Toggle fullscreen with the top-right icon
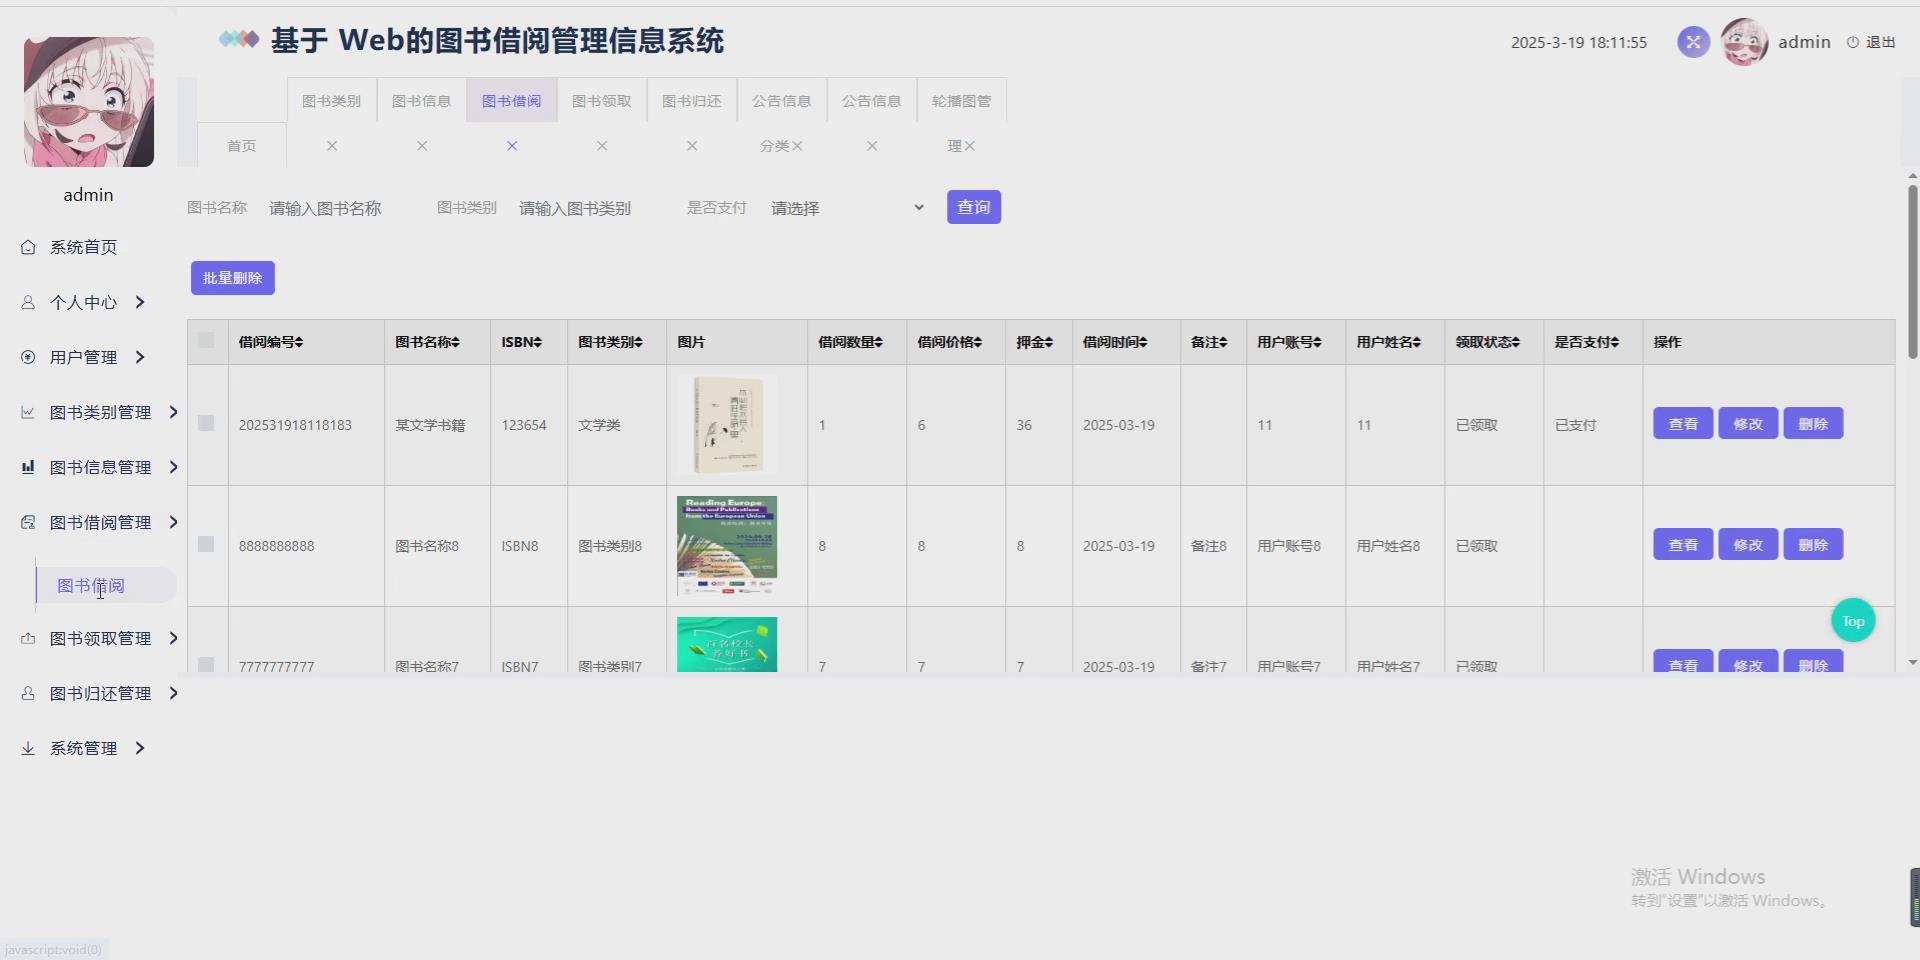This screenshot has height=960, width=1920. point(1692,42)
